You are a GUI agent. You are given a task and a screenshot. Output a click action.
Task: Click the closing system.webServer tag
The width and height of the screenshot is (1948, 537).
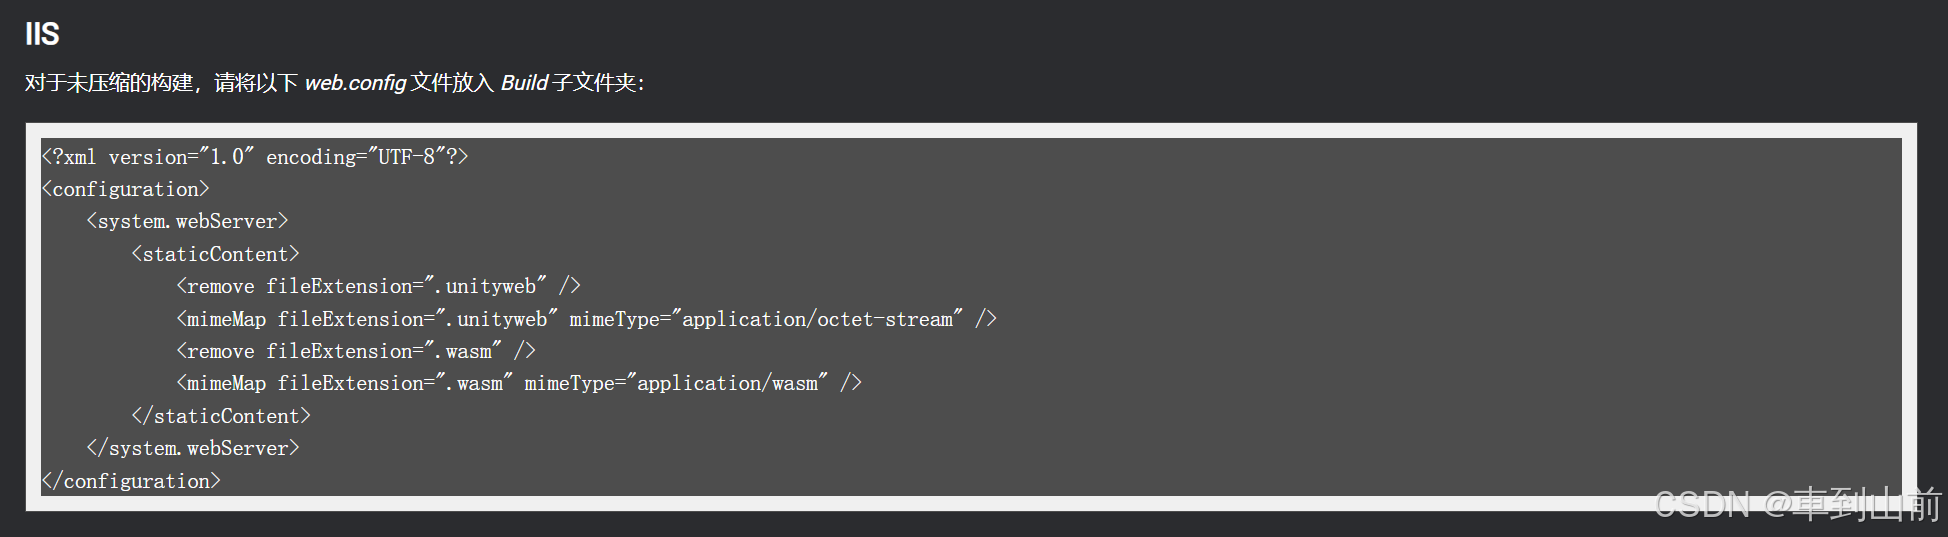193,448
